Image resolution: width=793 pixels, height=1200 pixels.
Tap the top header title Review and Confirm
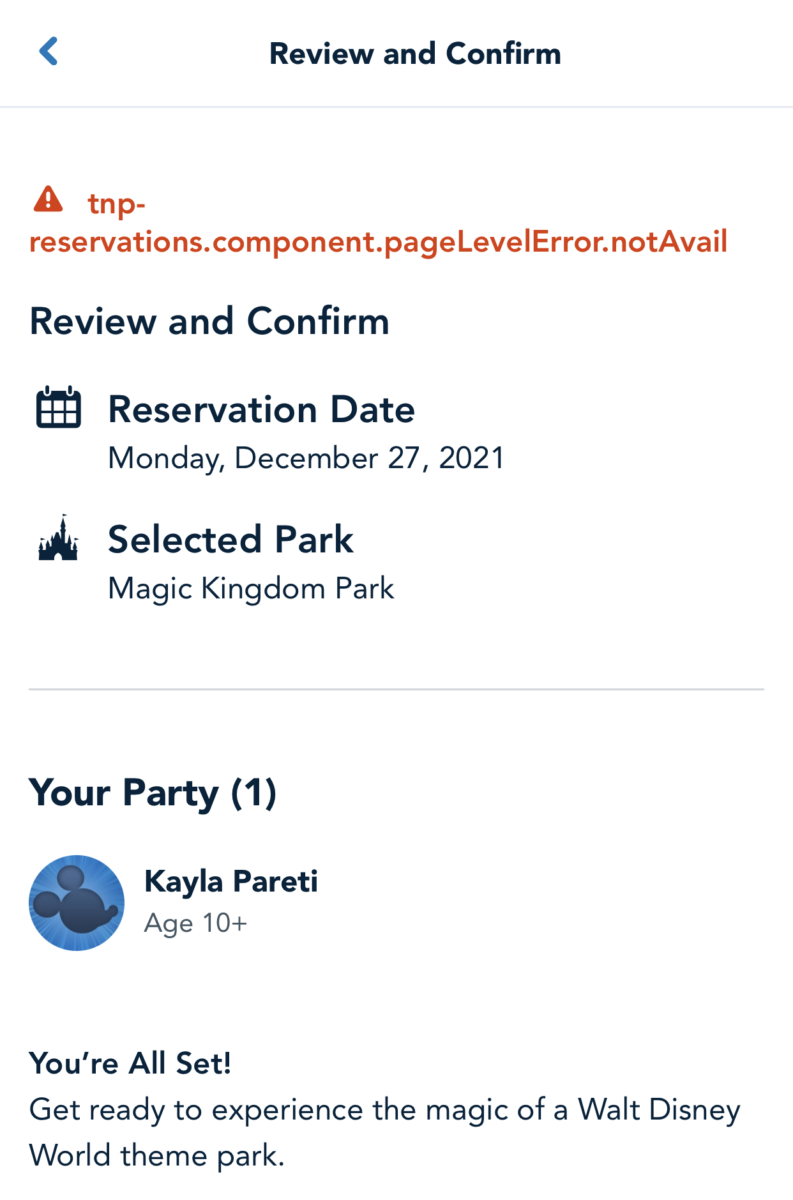(x=415, y=53)
